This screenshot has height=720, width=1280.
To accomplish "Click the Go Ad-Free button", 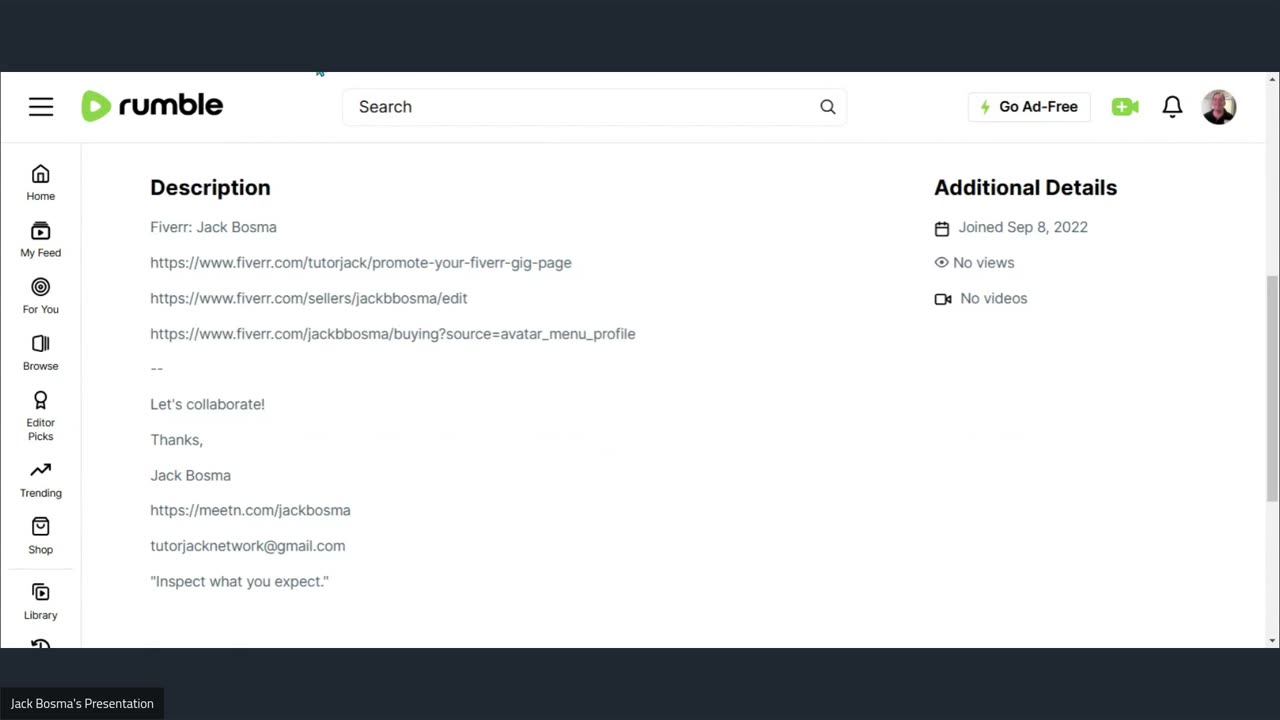I will [1029, 107].
